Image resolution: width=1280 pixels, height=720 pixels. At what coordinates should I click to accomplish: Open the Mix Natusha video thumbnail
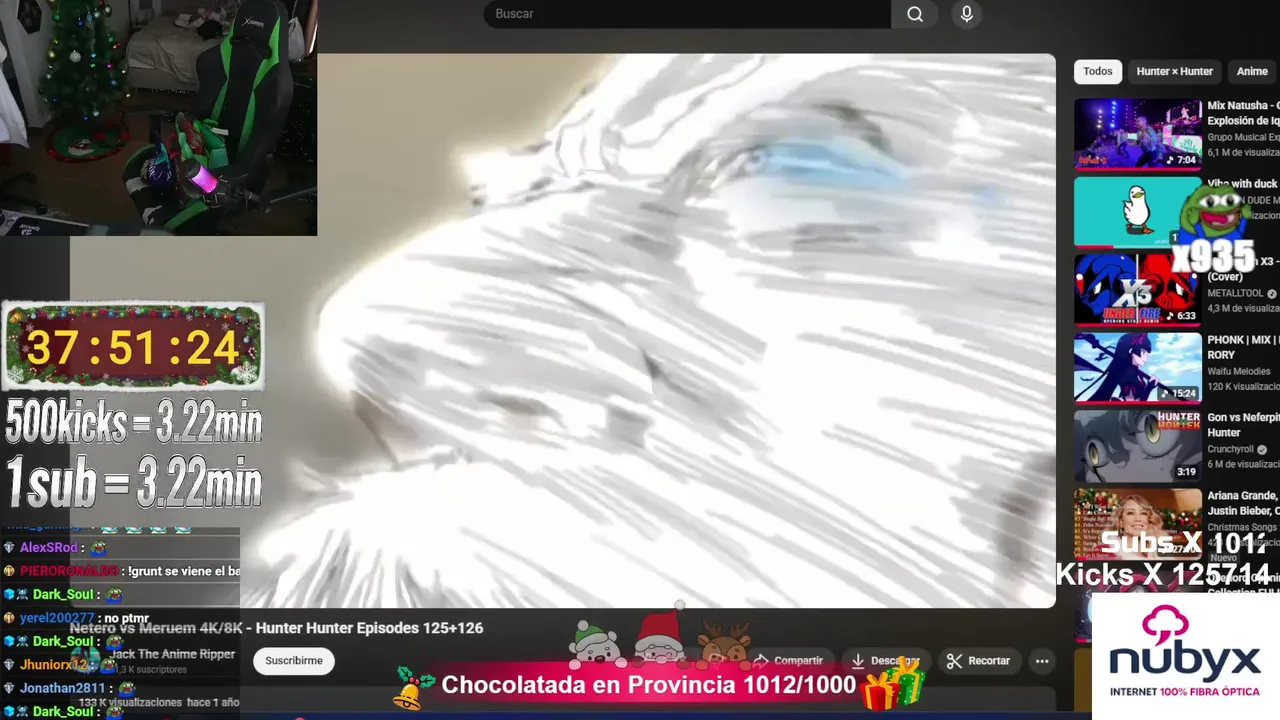click(x=1137, y=133)
